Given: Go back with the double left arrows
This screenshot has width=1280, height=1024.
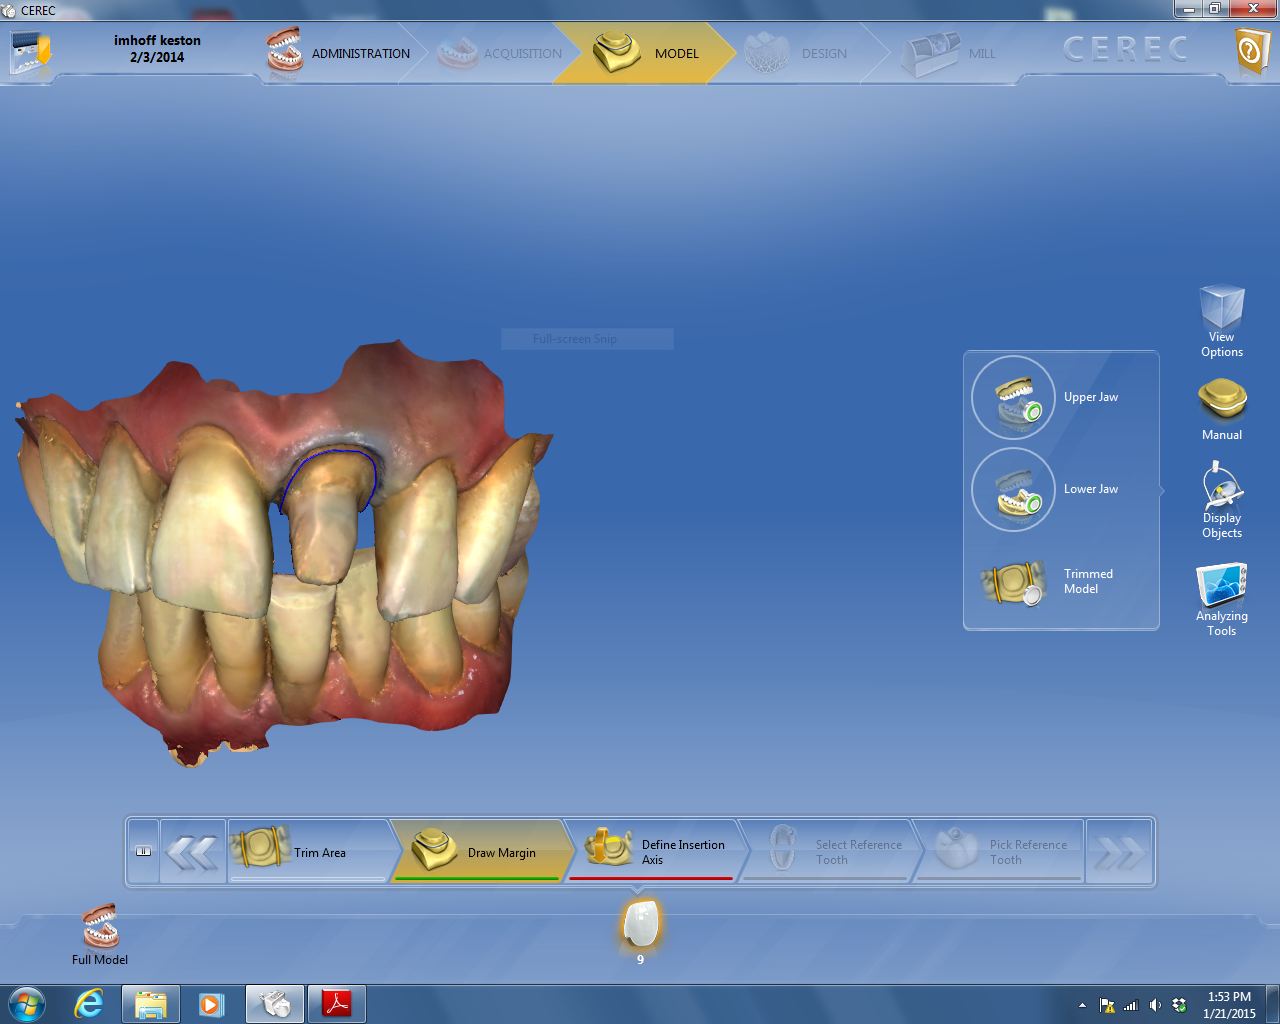Looking at the screenshot, I should tap(191, 853).
